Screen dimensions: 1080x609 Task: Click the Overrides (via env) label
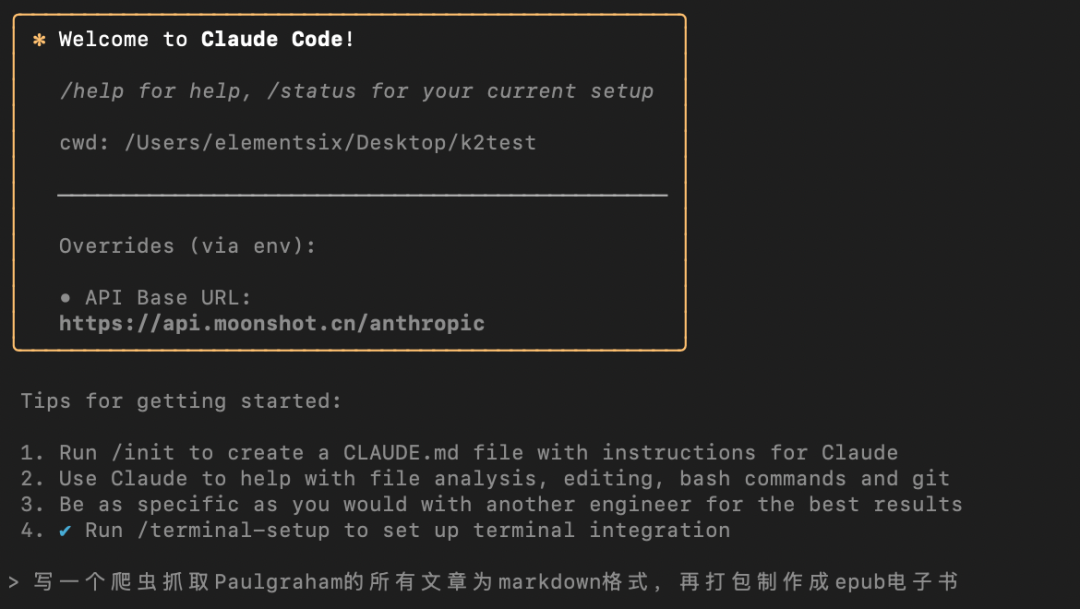(187, 246)
